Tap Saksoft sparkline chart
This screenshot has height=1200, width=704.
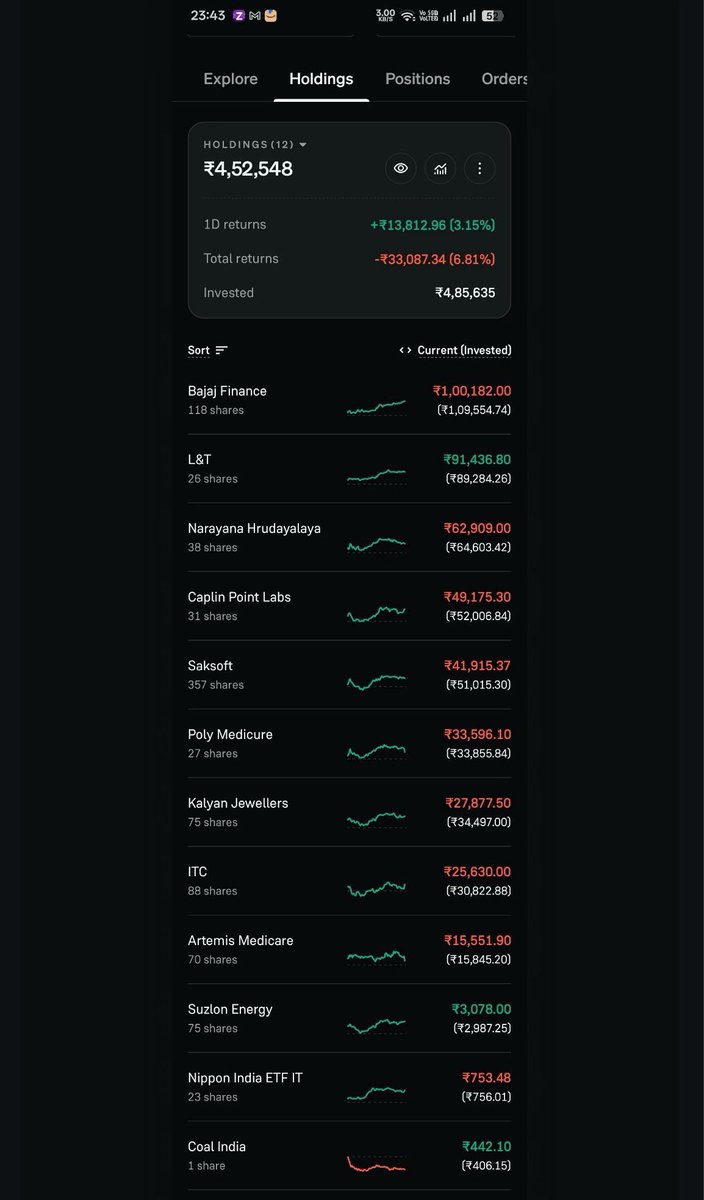click(376, 681)
